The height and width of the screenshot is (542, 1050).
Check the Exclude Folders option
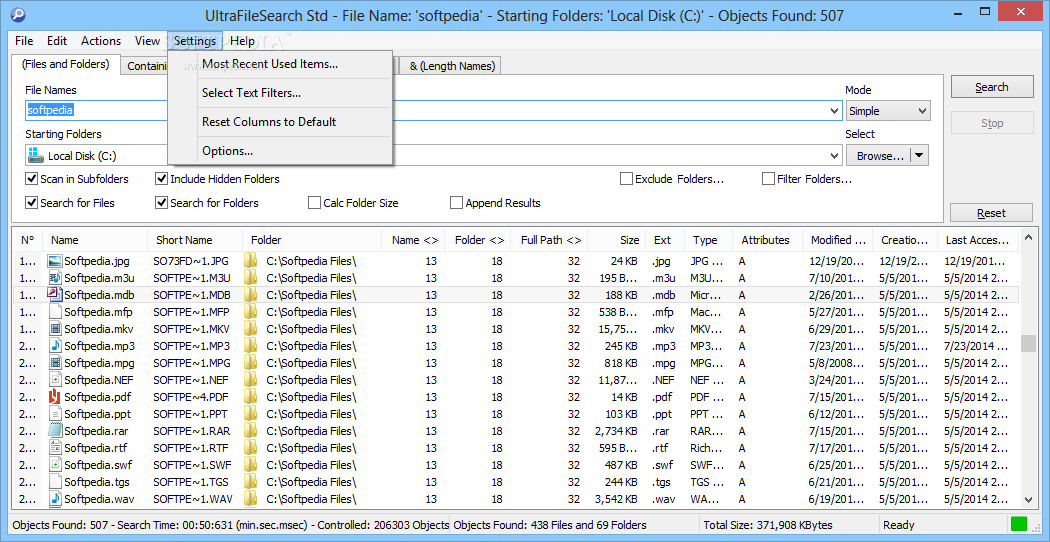(x=626, y=179)
